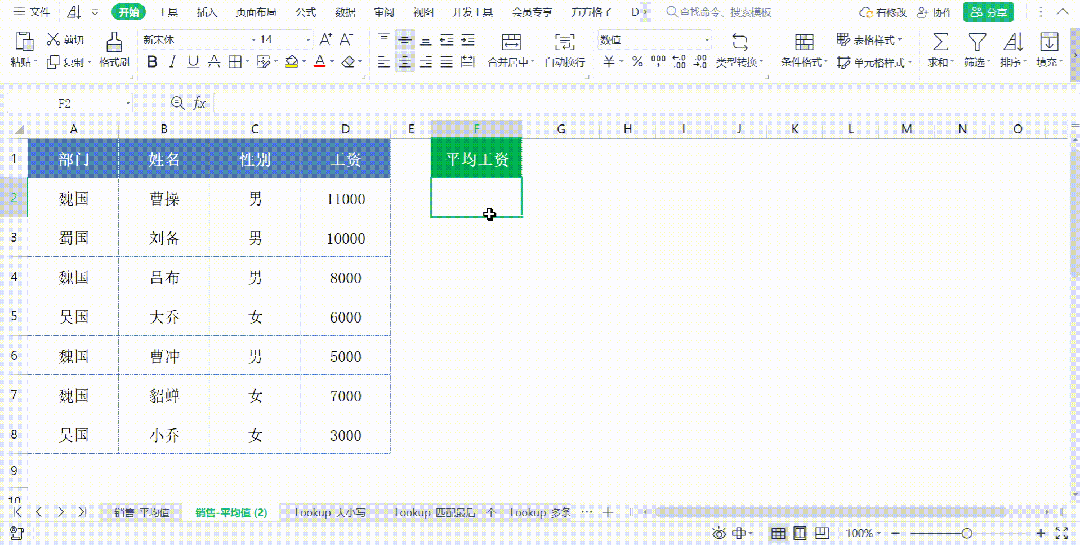Click the insert function fx icon
The image size is (1080, 545).
pos(200,103)
